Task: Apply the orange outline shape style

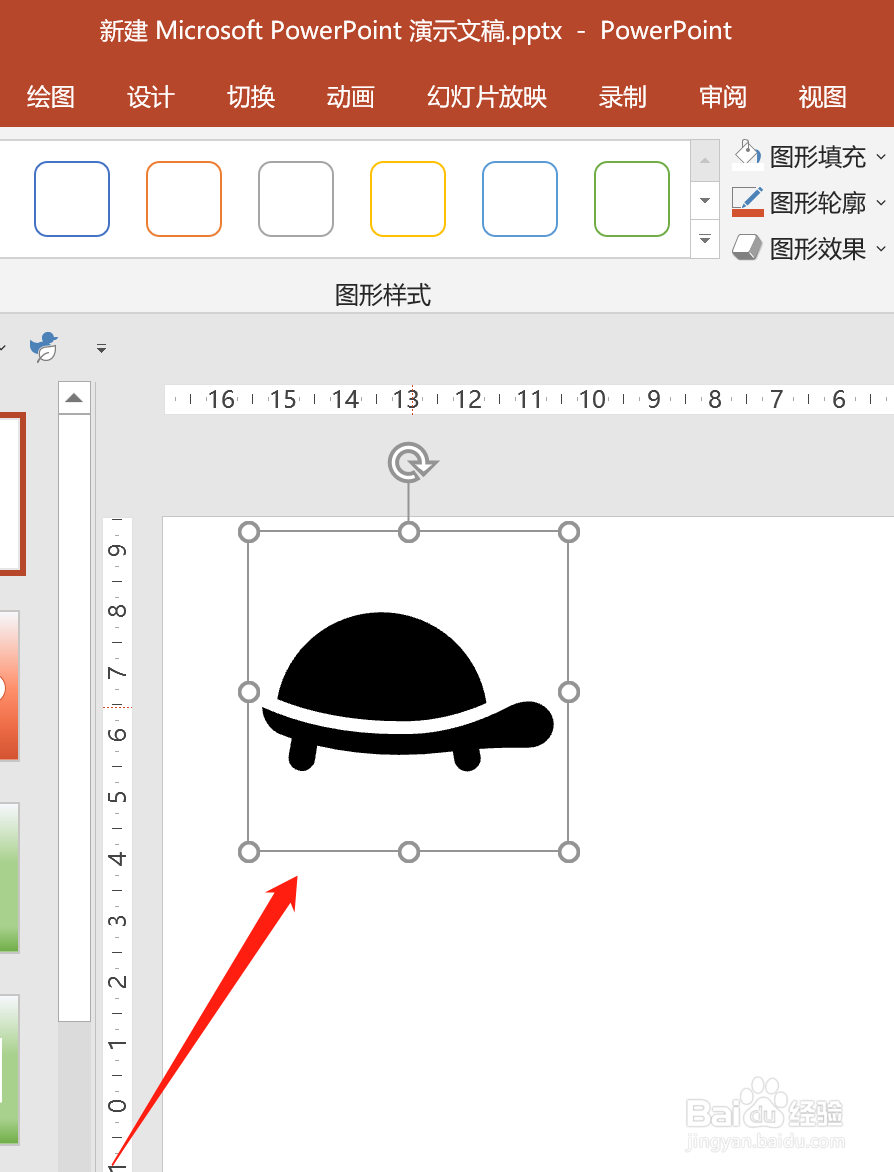Action: coord(184,199)
